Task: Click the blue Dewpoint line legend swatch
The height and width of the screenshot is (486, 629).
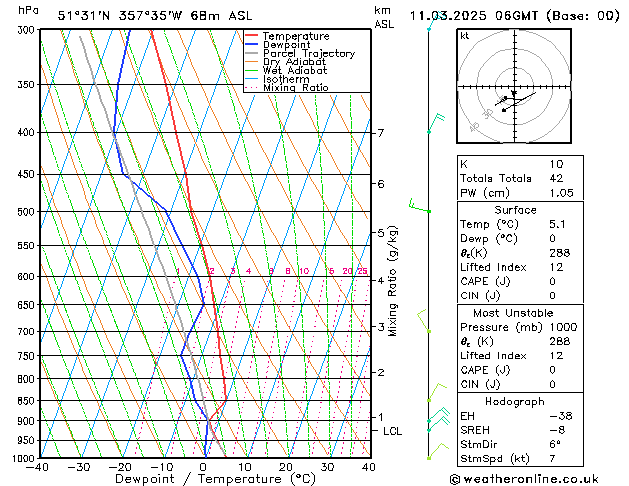Action: [x=251, y=44]
